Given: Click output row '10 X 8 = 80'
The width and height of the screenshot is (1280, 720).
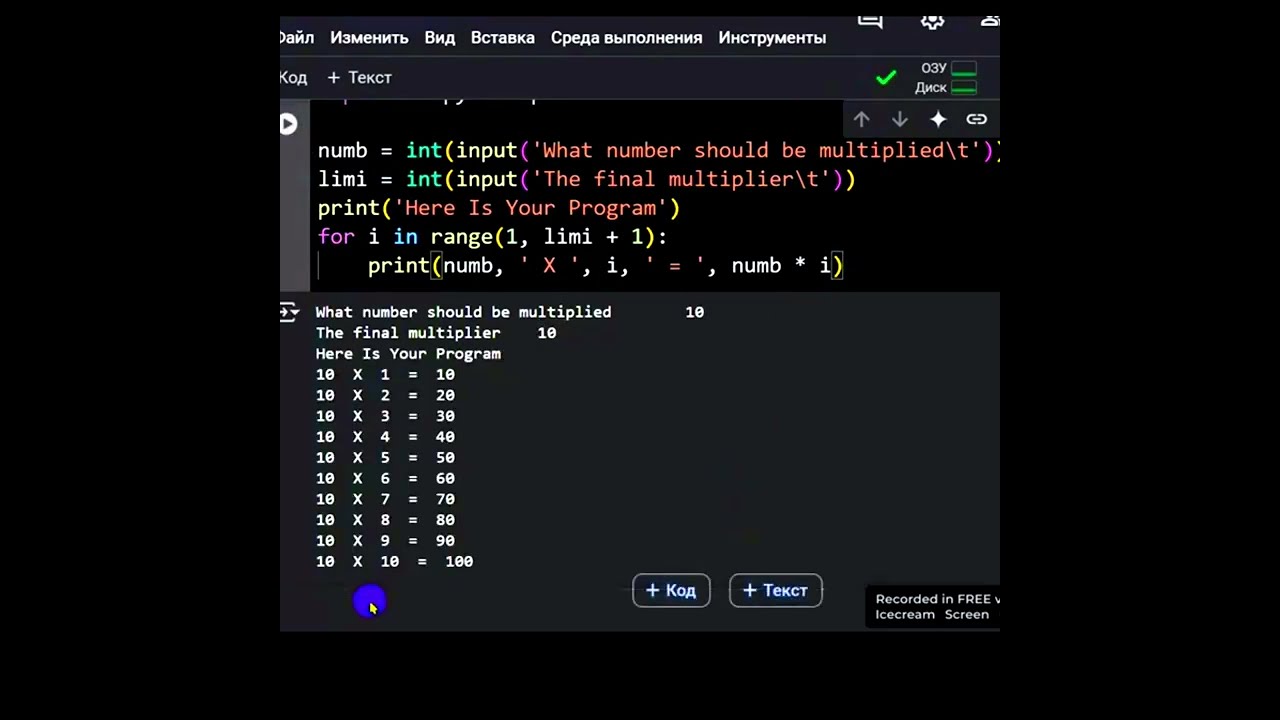Looking at the screenshot, I should [385, 520].
